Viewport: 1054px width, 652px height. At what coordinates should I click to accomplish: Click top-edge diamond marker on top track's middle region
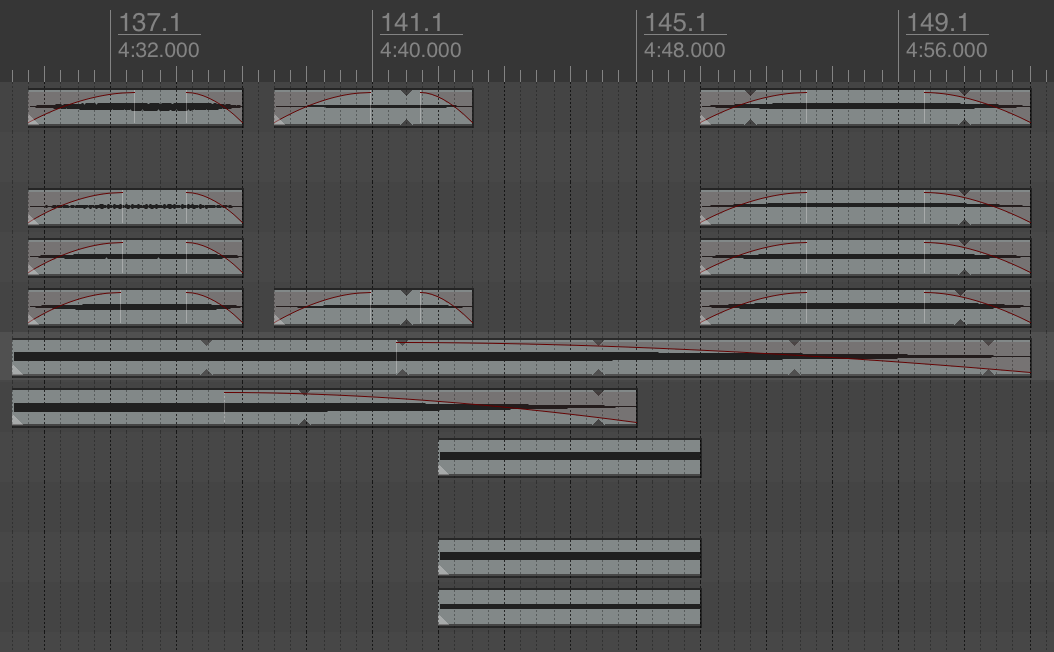tap(405, 93)
